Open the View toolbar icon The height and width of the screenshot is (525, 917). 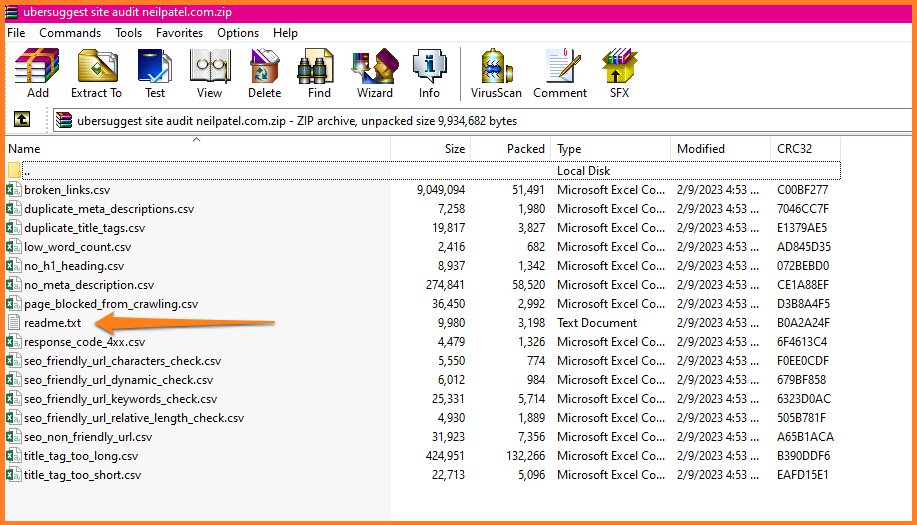209,74
